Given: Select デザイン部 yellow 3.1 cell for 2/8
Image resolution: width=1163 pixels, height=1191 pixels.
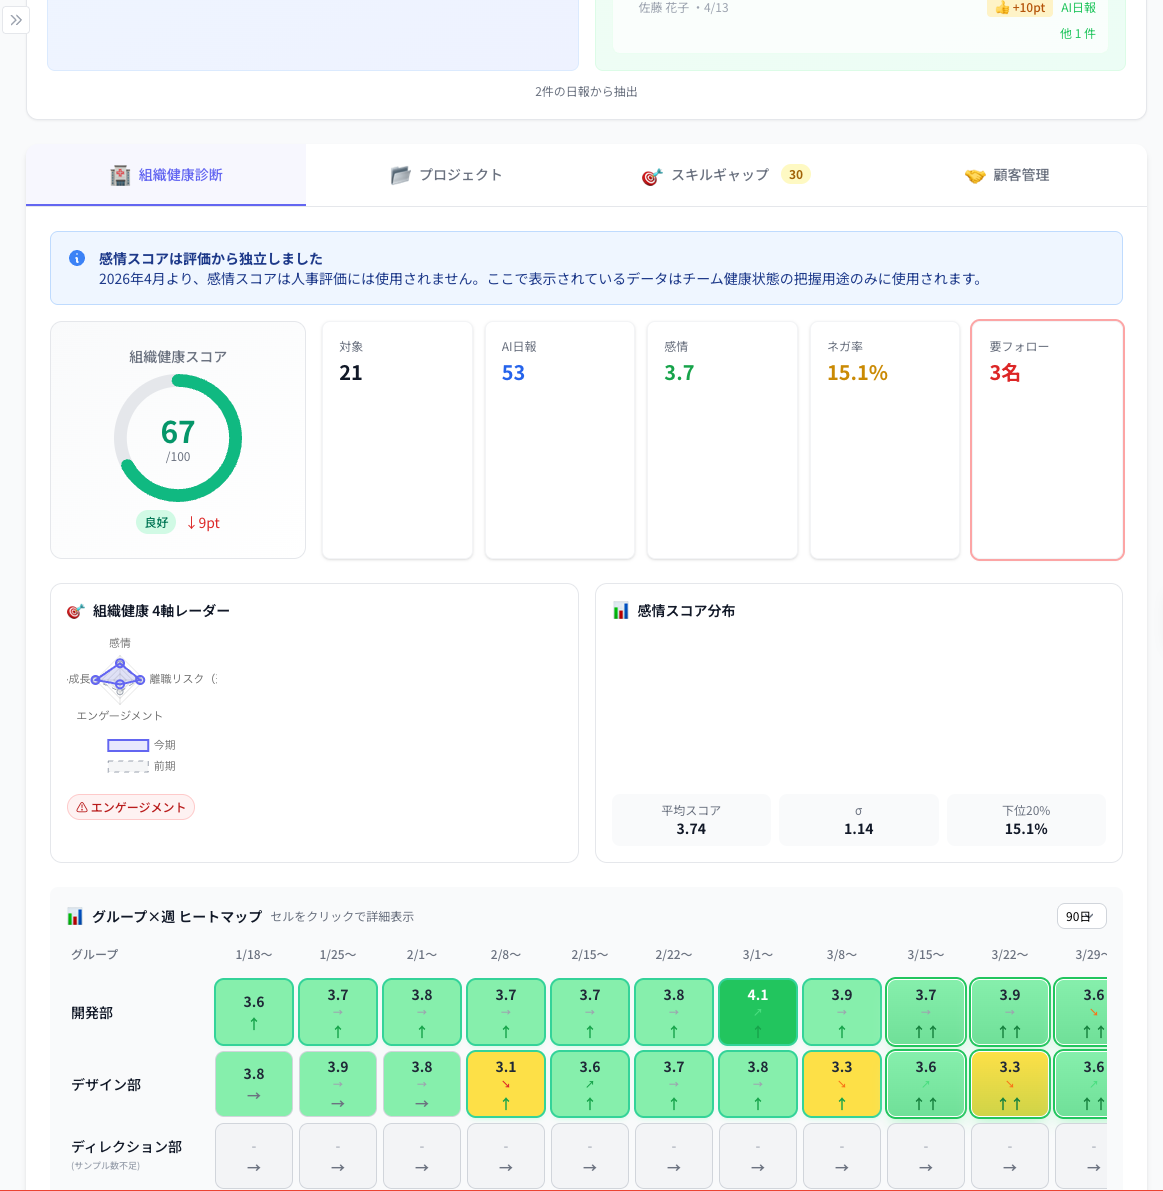Looking at the screenshot, I should [506, 1084].
